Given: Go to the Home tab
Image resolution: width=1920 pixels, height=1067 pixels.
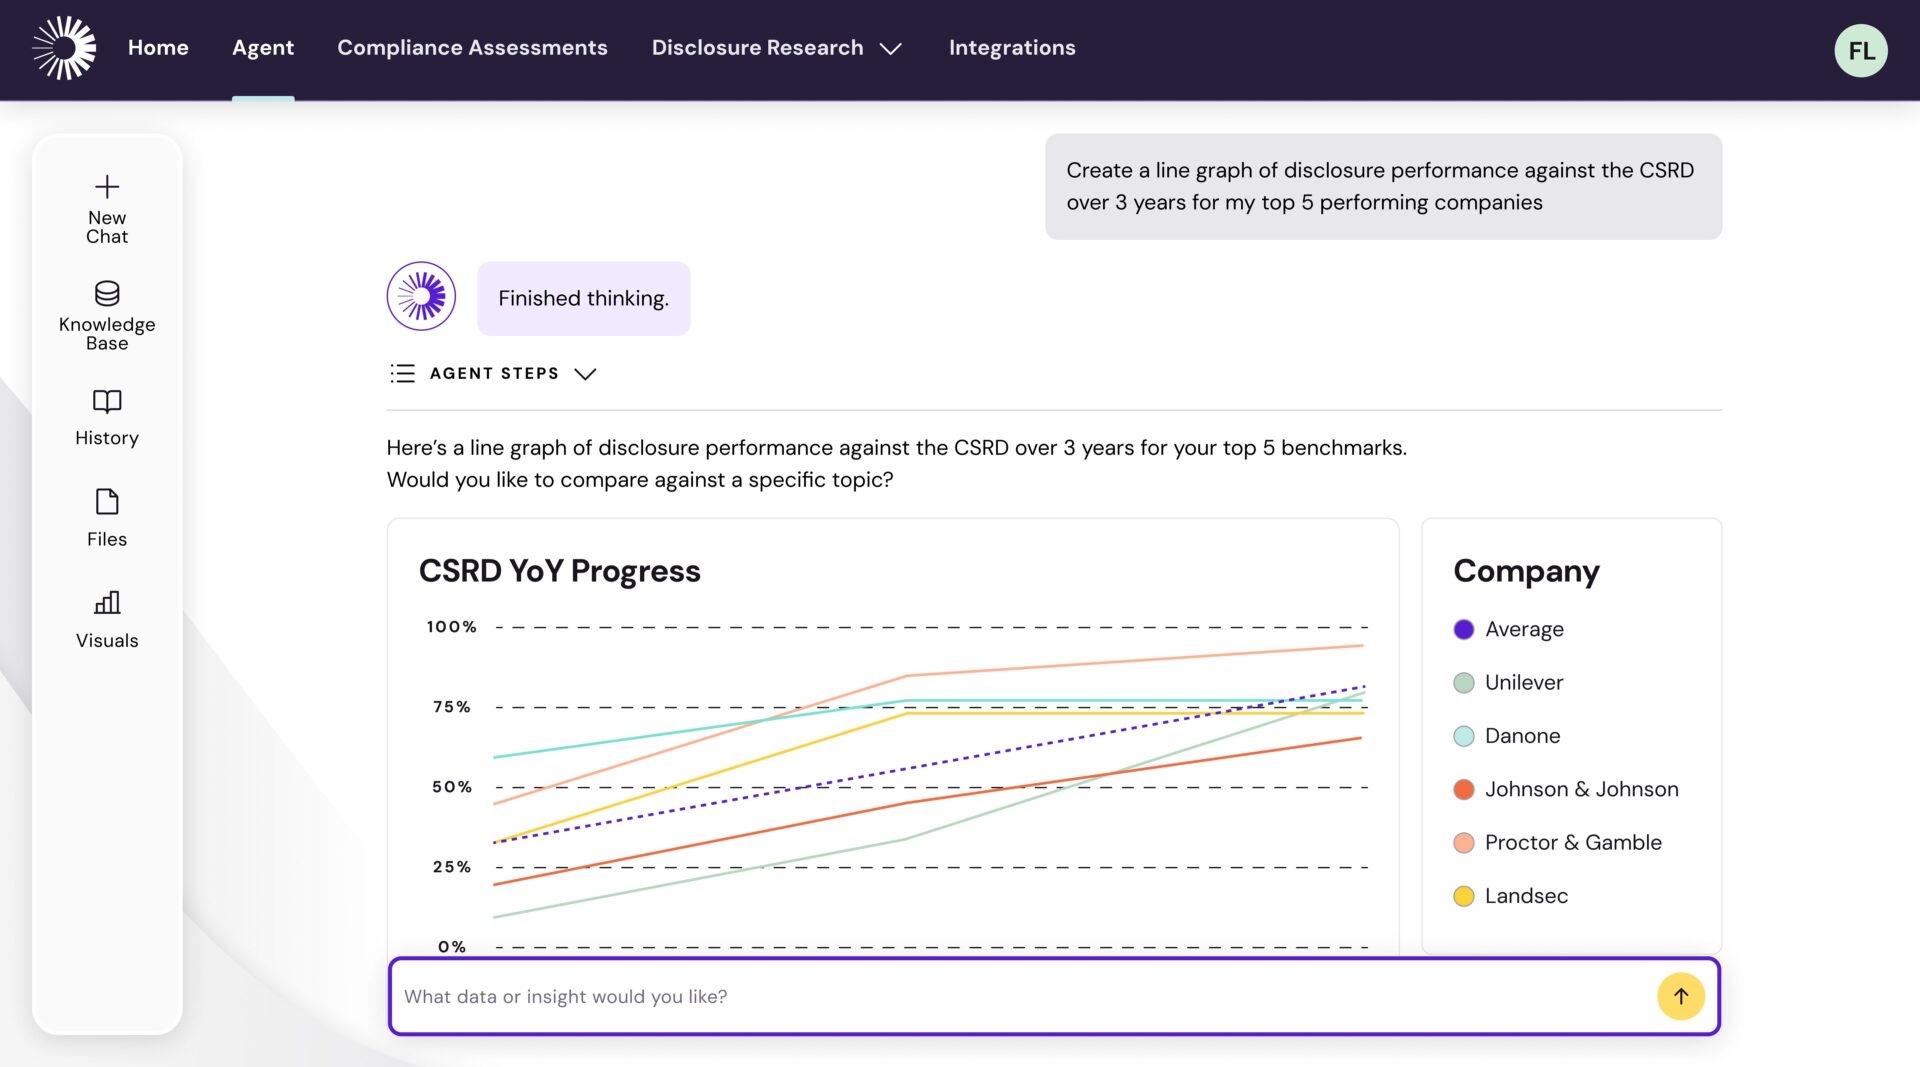Looking at the screenshot, I should click(x=158, y=48).
